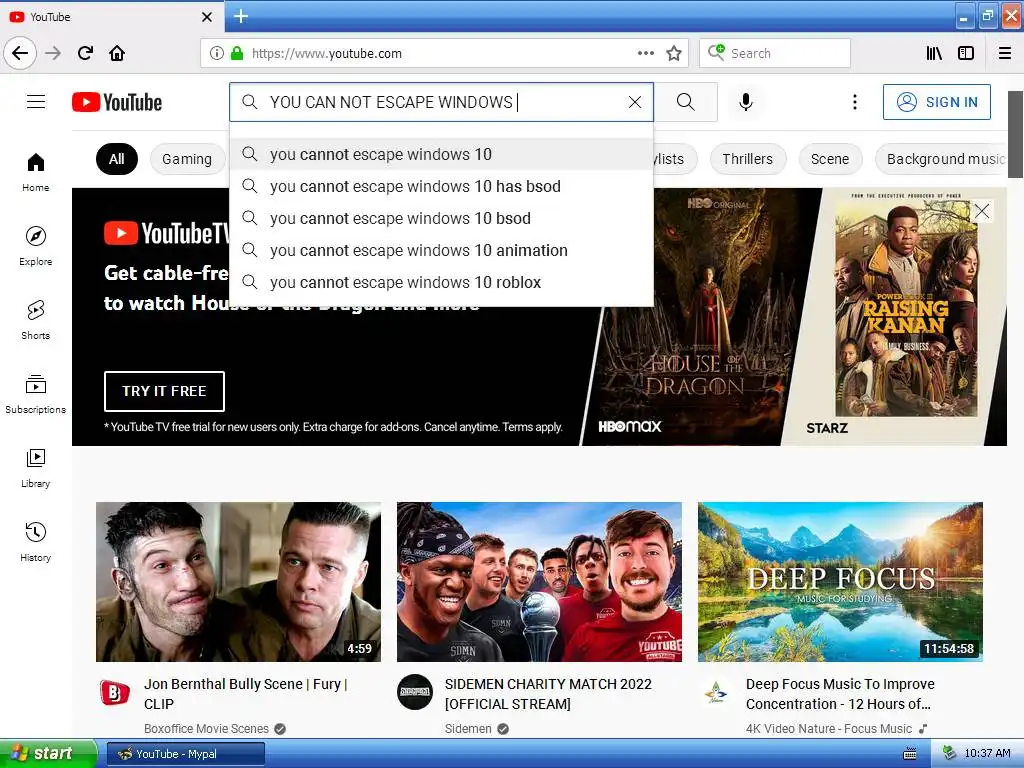Viewport: 1024px width, 768px height.
Task: Reload the page with refresh icon
Action: click(x=85, y=53)
